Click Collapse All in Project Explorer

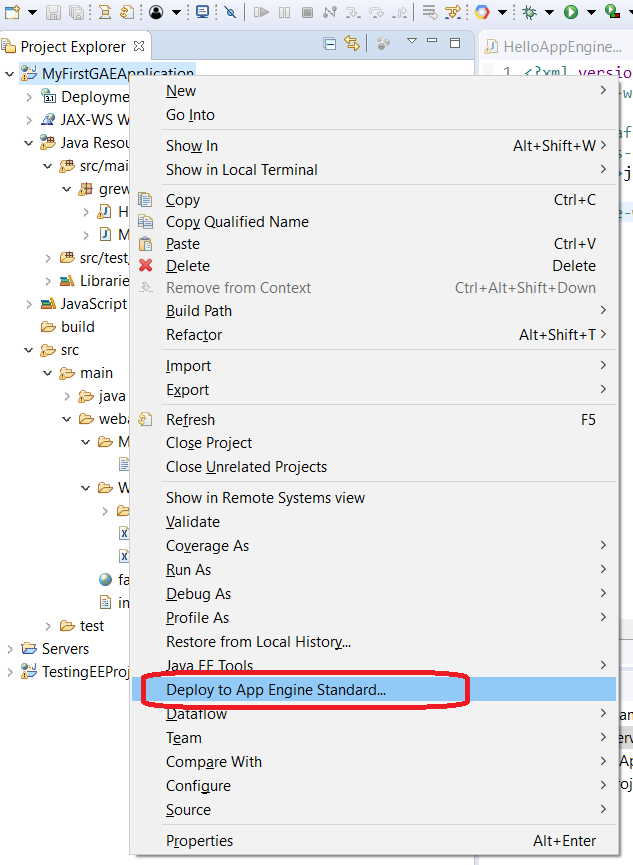pos(330,44)
